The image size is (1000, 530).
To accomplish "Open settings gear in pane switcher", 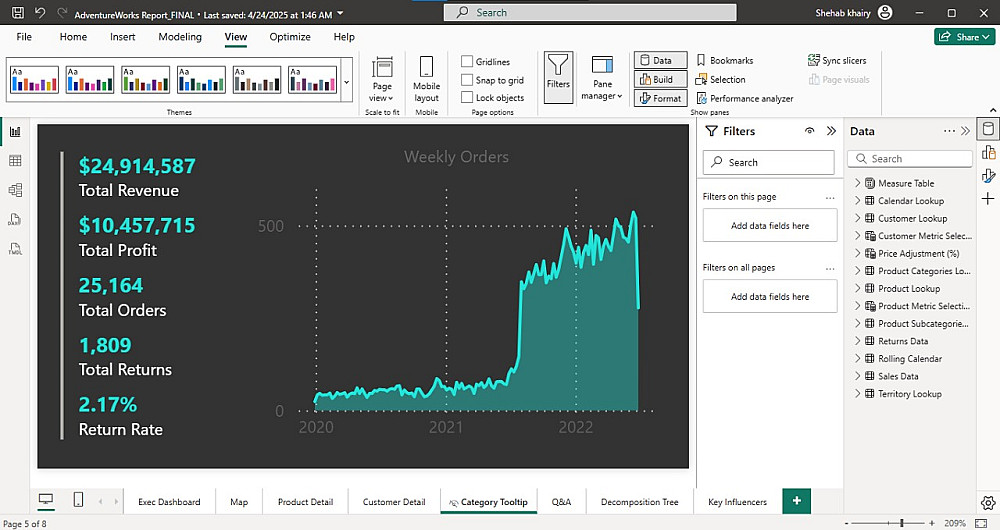I will coord(988,503).
